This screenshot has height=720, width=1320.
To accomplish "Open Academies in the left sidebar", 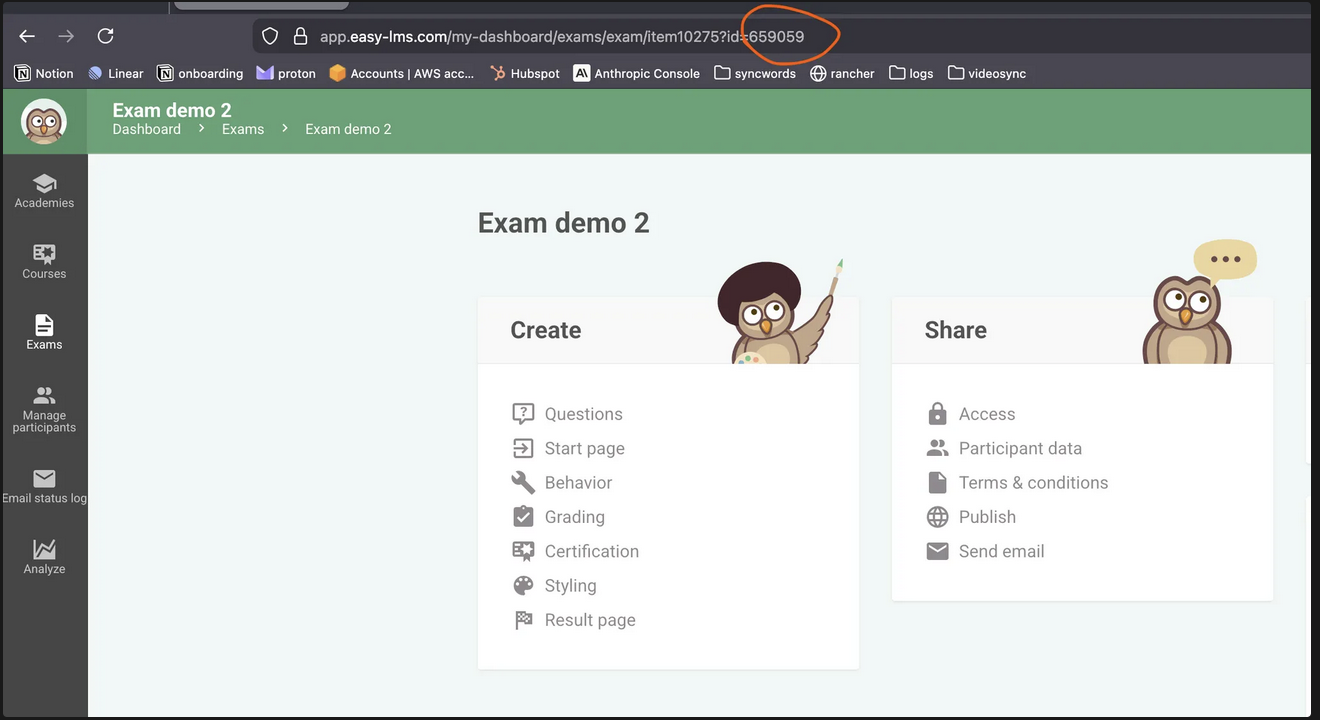I will 44,190.
